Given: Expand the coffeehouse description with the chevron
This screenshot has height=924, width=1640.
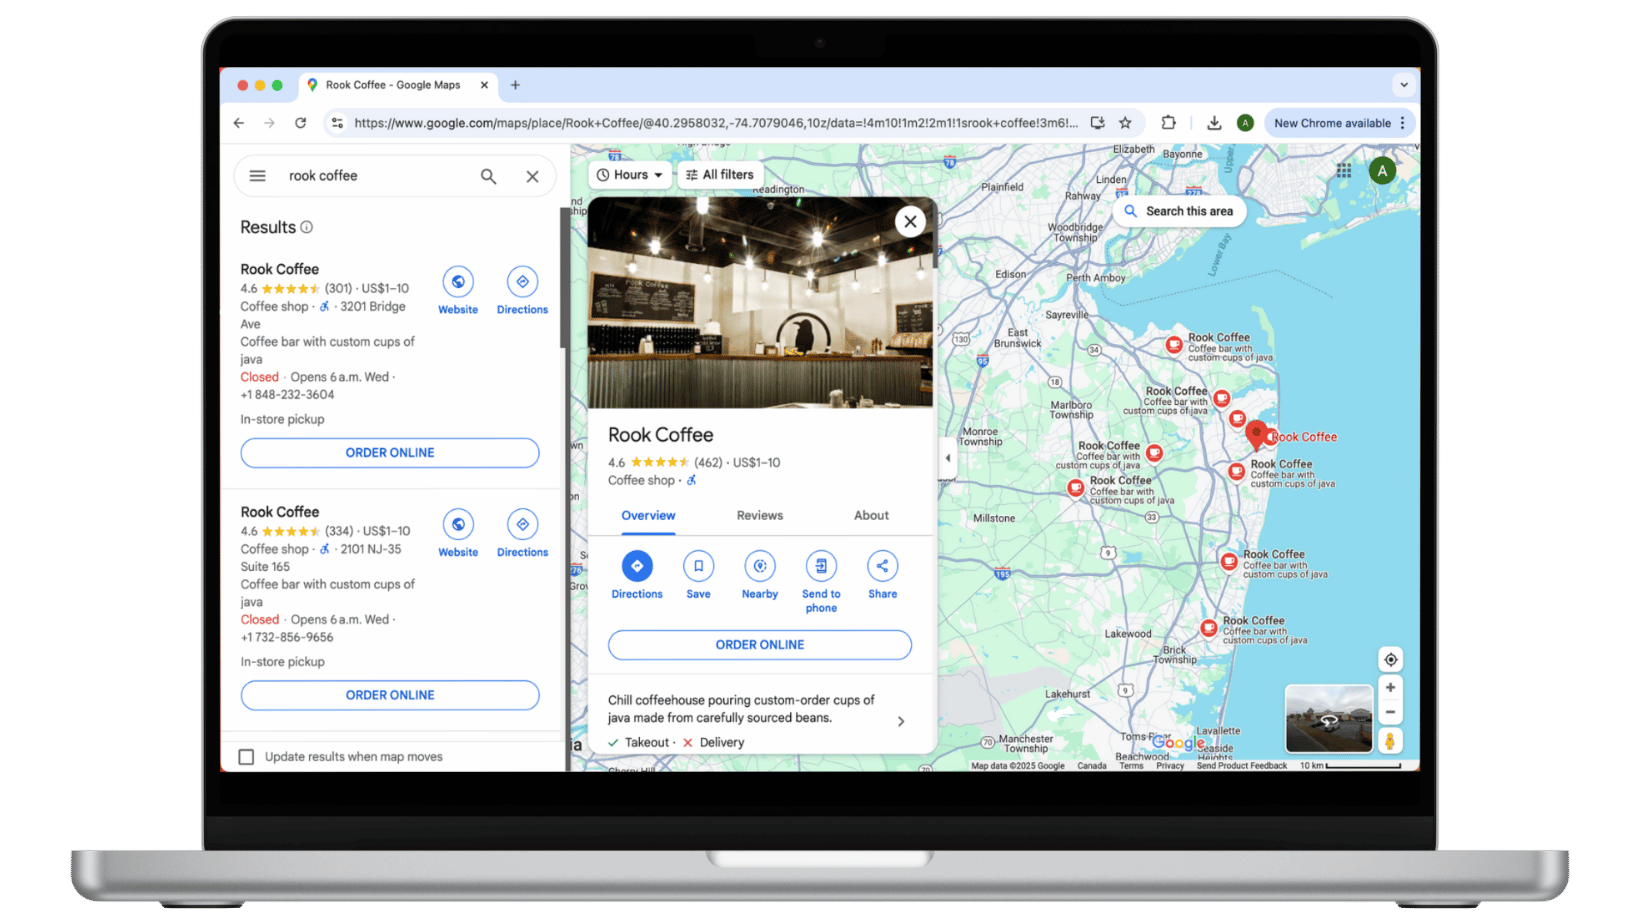Looking at the screenshot, I should 900,720.
